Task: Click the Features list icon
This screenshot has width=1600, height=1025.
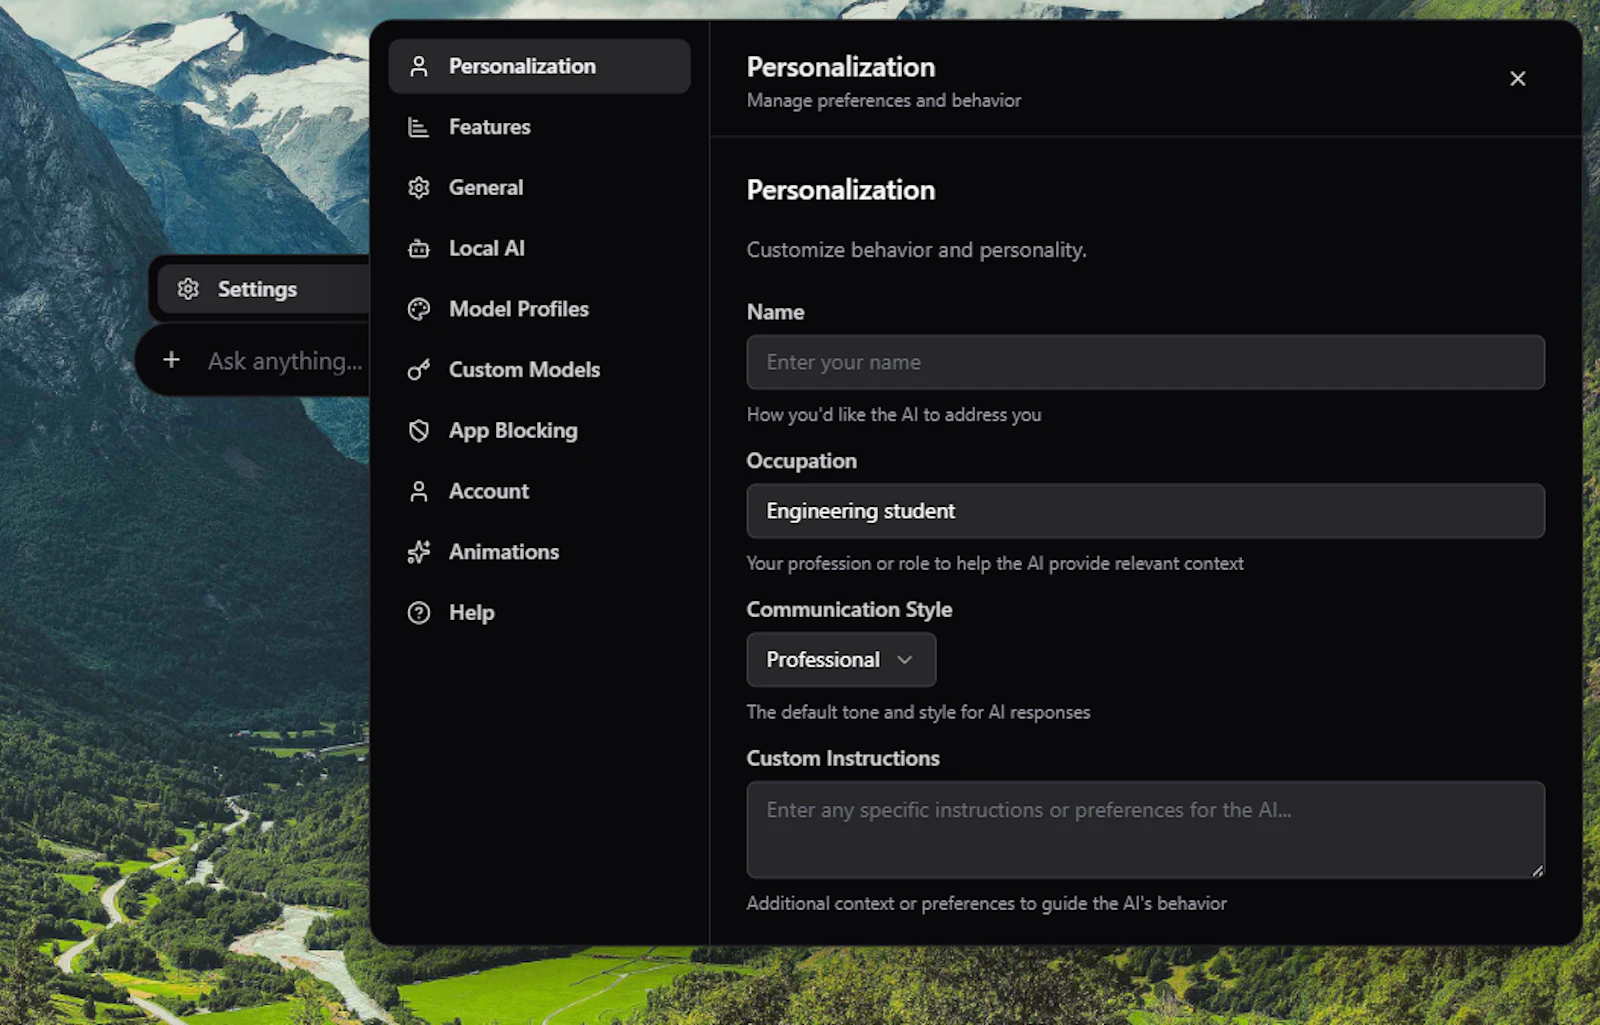Action: pyautogui.click(x=418, y=127)
